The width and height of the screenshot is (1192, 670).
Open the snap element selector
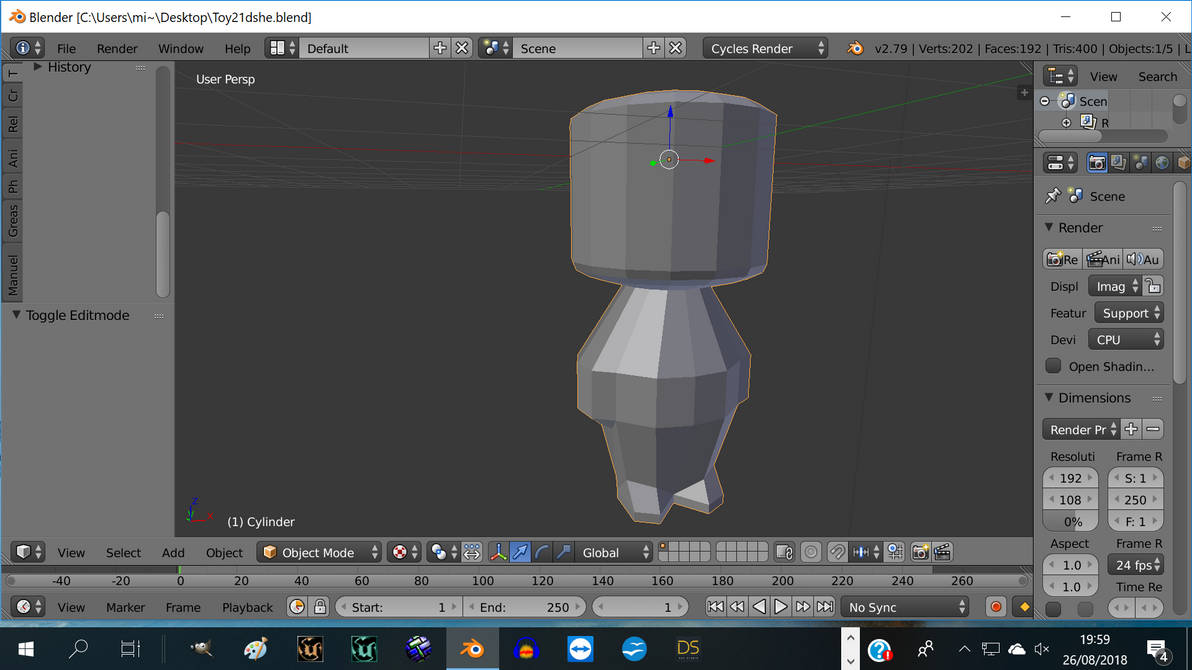click(x=866, y=552)
